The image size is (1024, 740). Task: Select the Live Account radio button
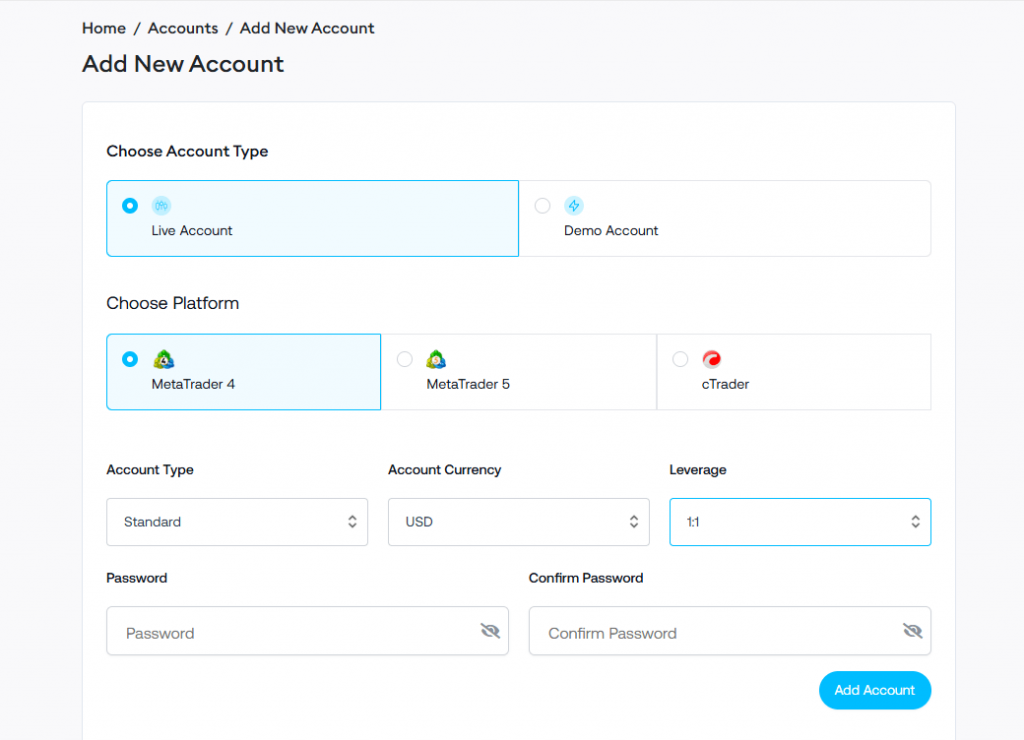[x=130, y=206]
